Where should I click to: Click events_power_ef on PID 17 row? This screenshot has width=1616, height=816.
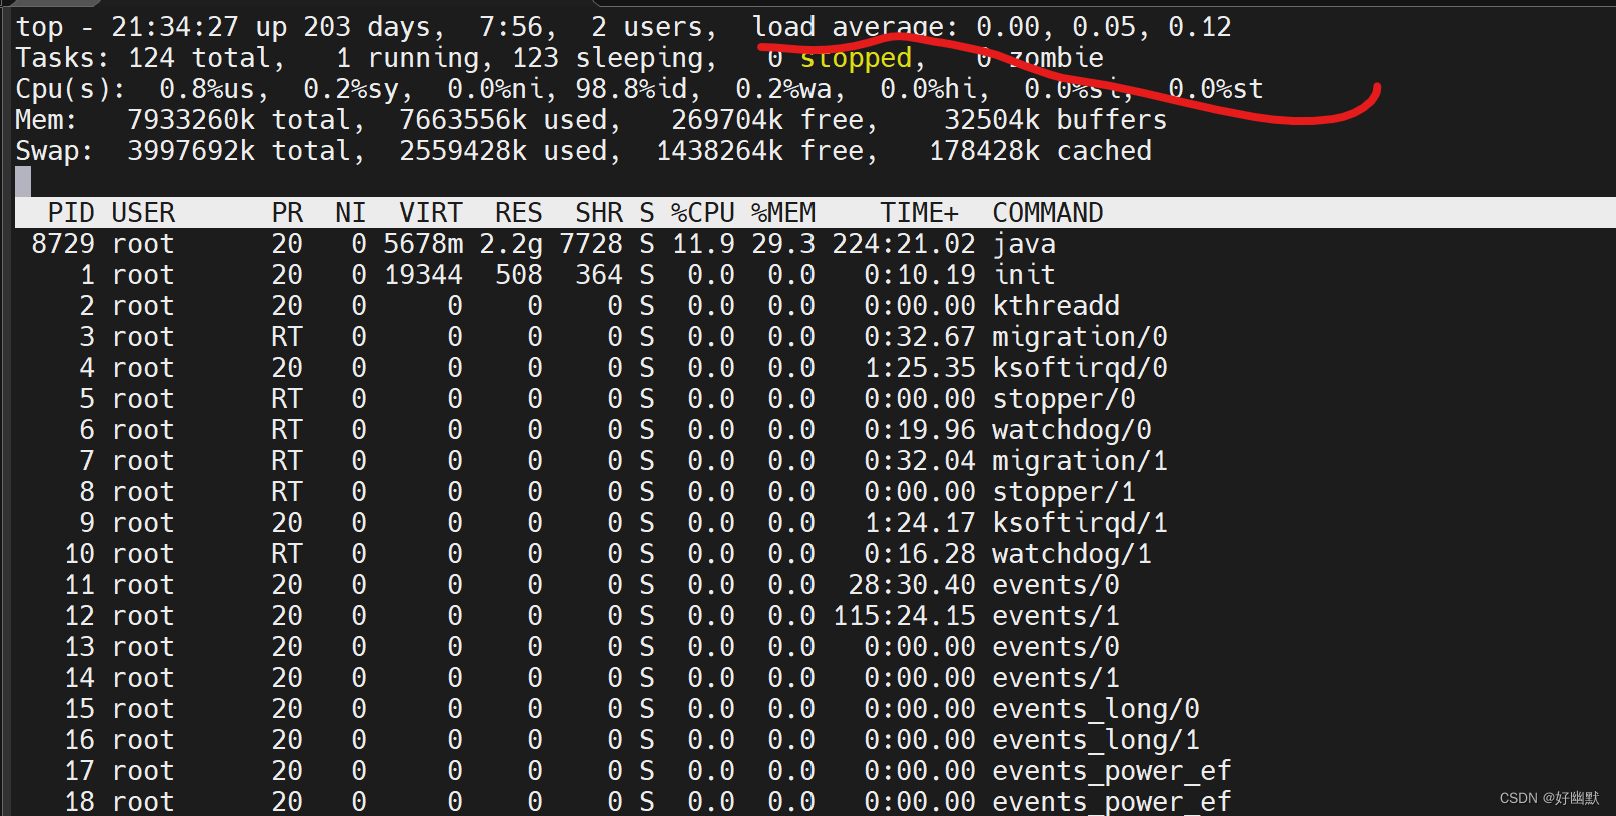click(1112, 771)
